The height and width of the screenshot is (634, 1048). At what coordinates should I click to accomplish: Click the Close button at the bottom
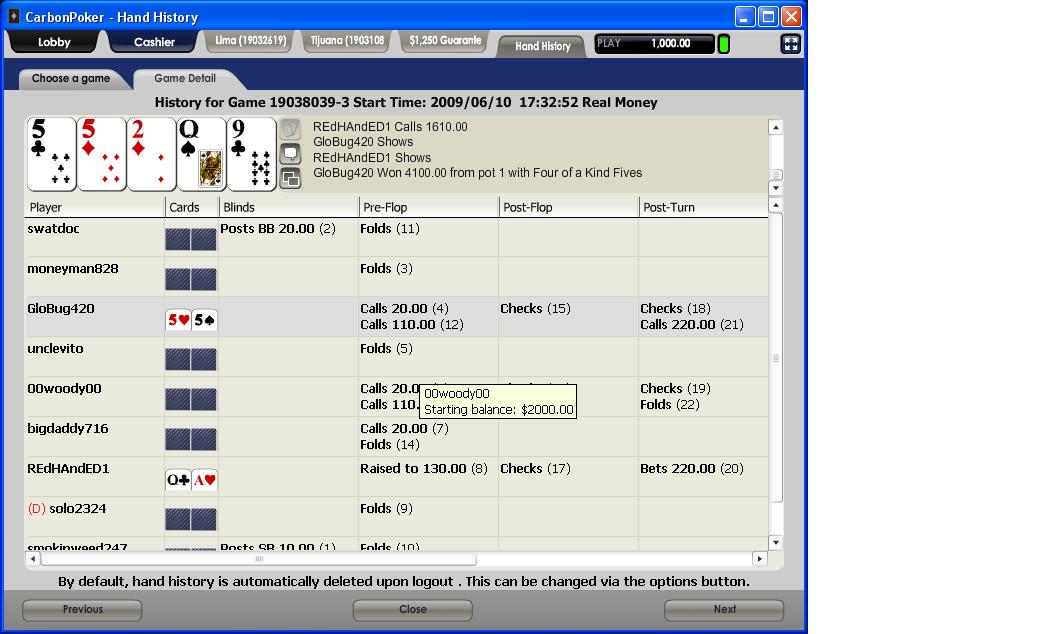pyautogui.click(x=412, y=609)
